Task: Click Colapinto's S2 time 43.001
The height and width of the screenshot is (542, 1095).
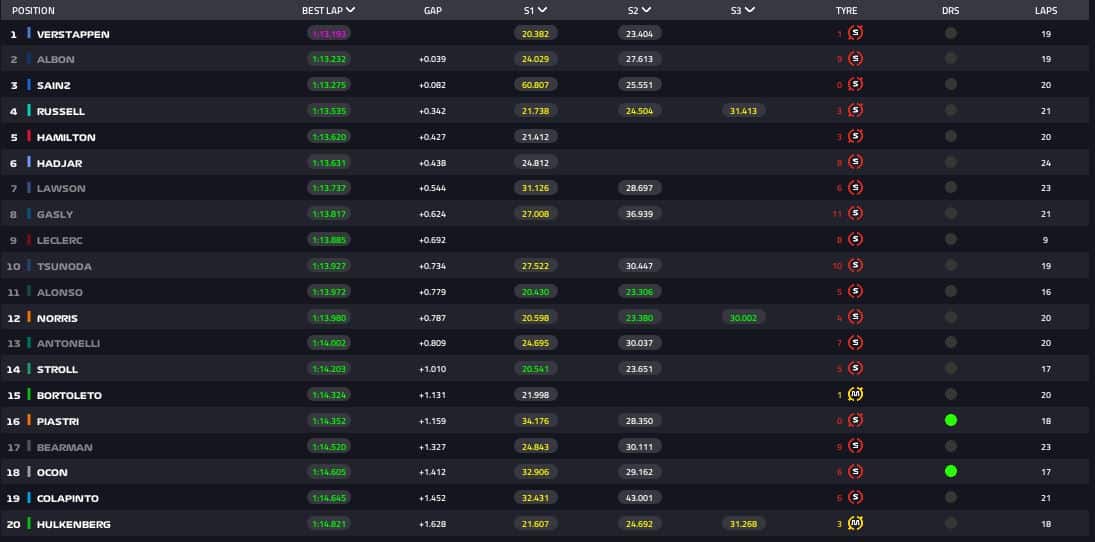Action: 640,497
